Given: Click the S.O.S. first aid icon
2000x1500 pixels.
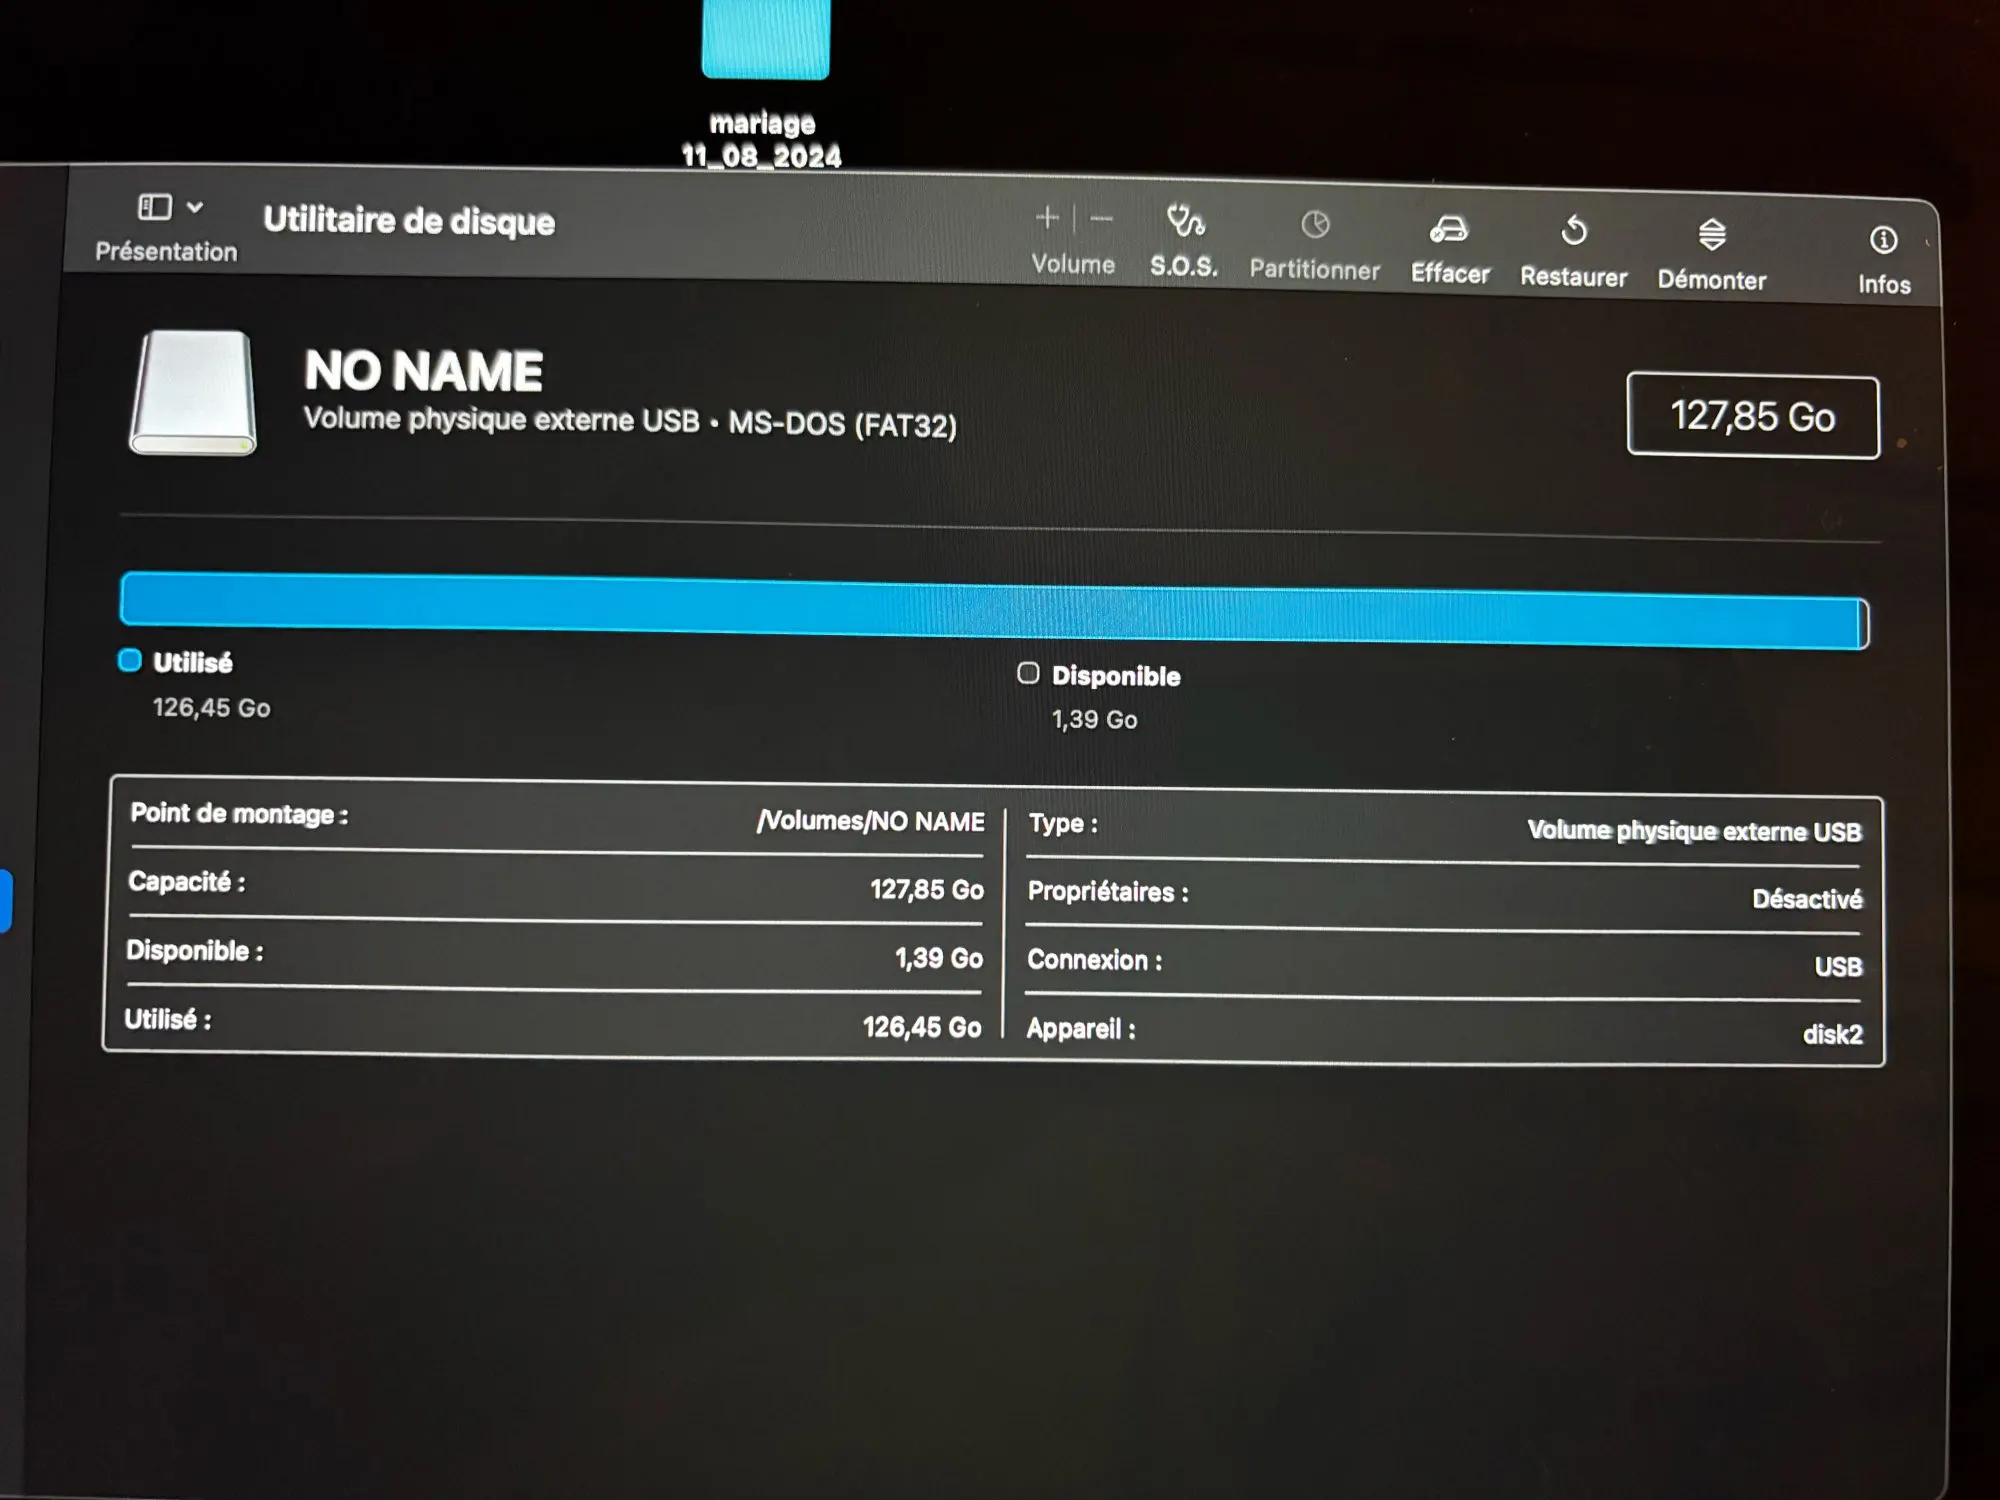Looking at the screenshot, I should pos(1185,222).
